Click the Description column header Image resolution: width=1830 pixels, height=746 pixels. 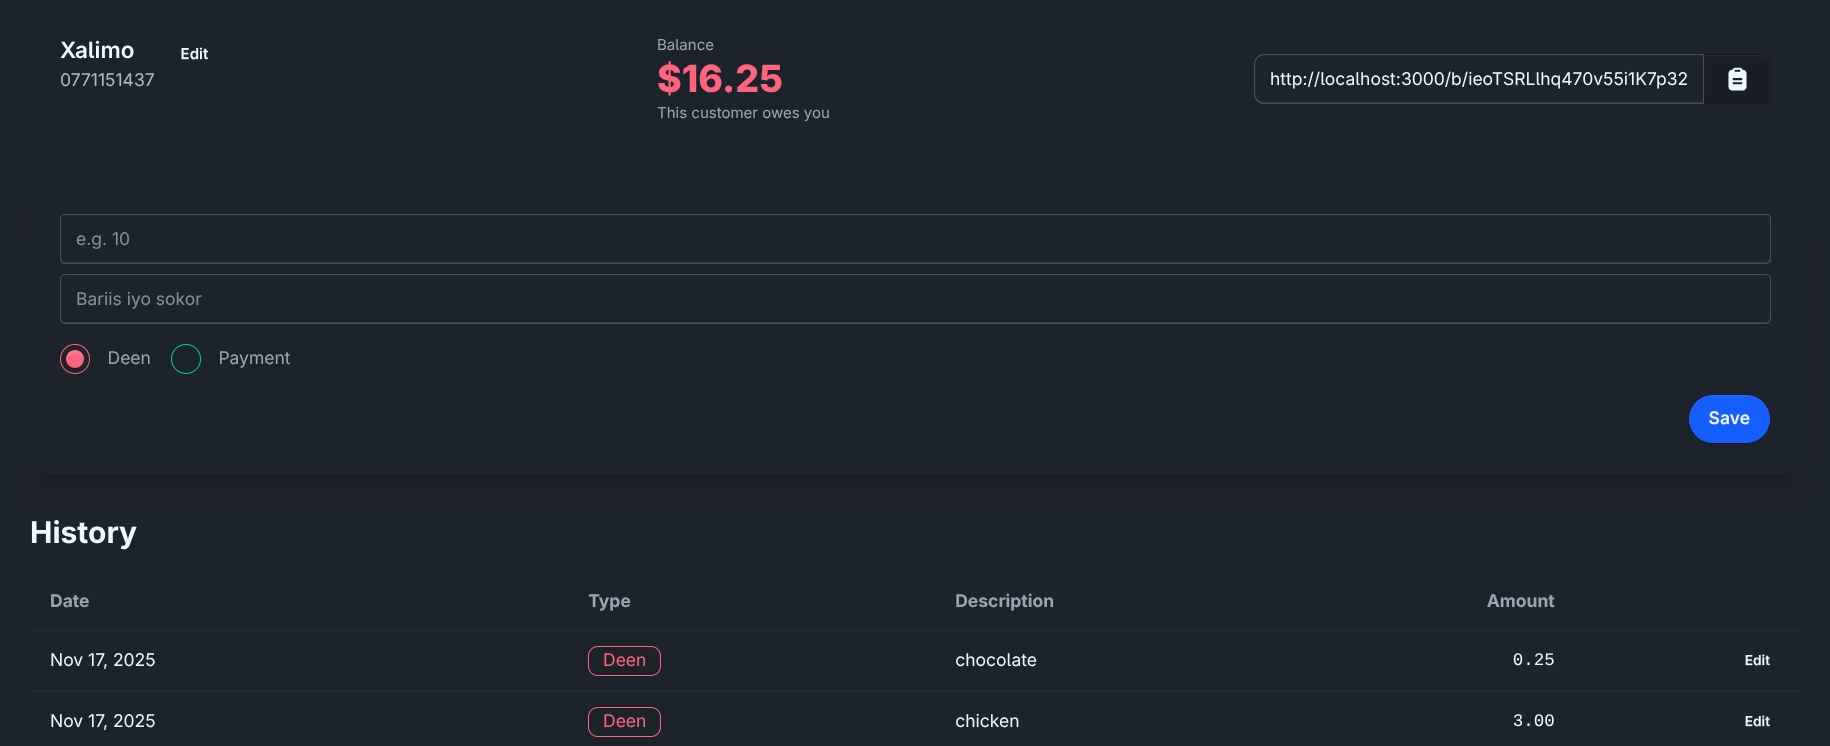(1004, 601)
